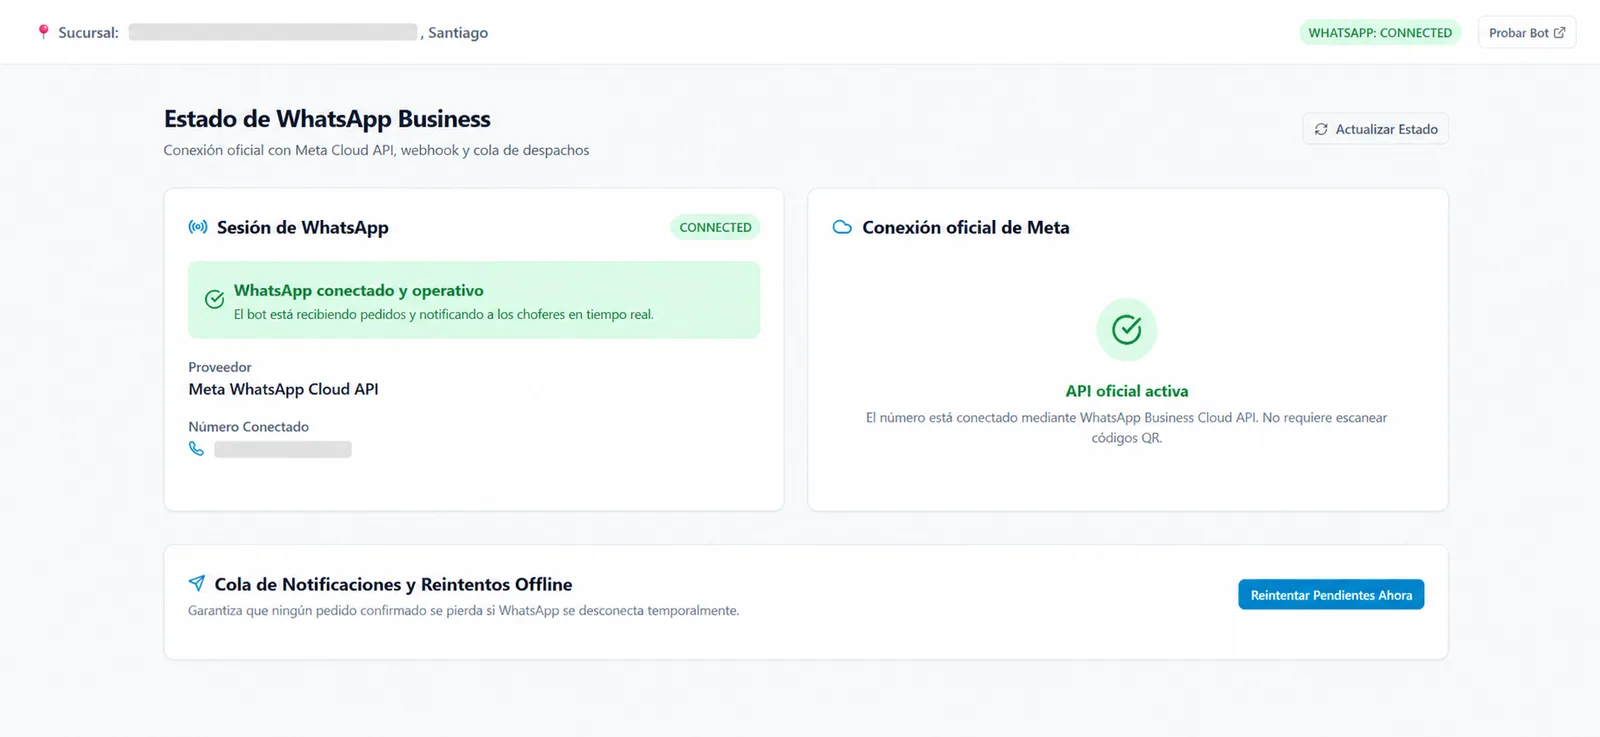Image resolution: width=1600 pixels, height=737 pixels.
Task: Click the 'Meta WhatsApp Cloud API' provider text
Action: [283, 389]
